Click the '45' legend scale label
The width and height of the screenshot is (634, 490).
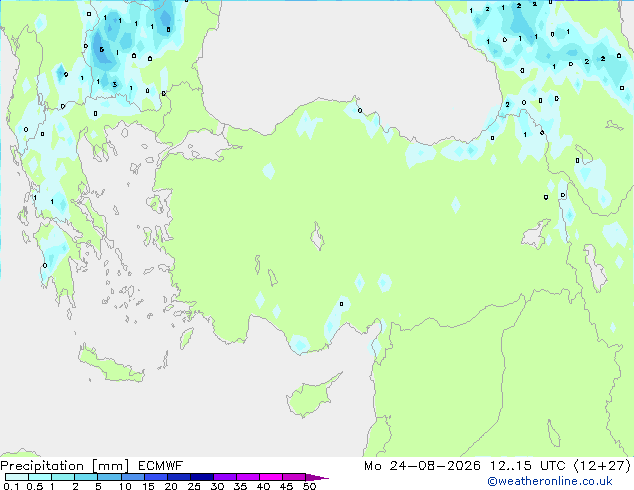pos(286,486)
